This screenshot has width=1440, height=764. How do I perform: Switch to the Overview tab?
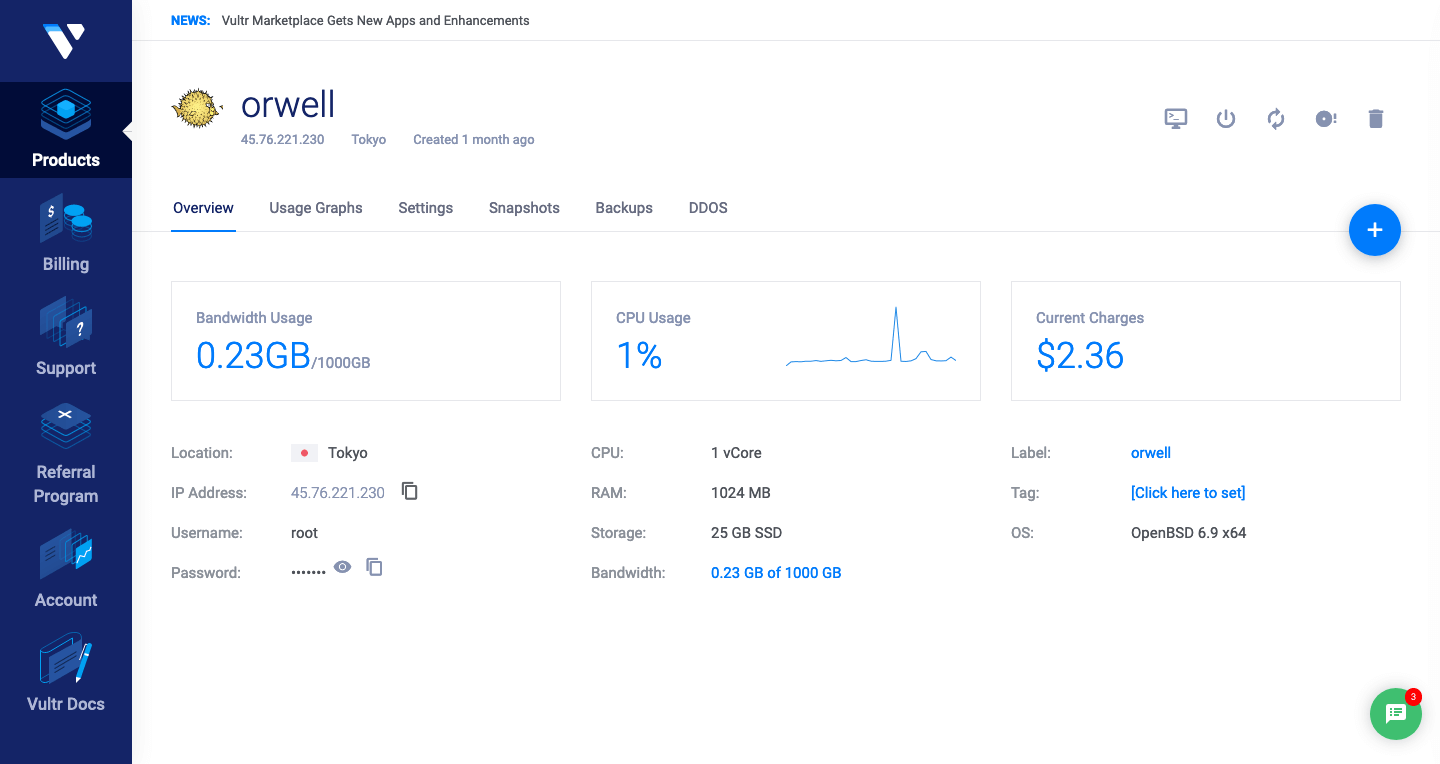[203, 208]
